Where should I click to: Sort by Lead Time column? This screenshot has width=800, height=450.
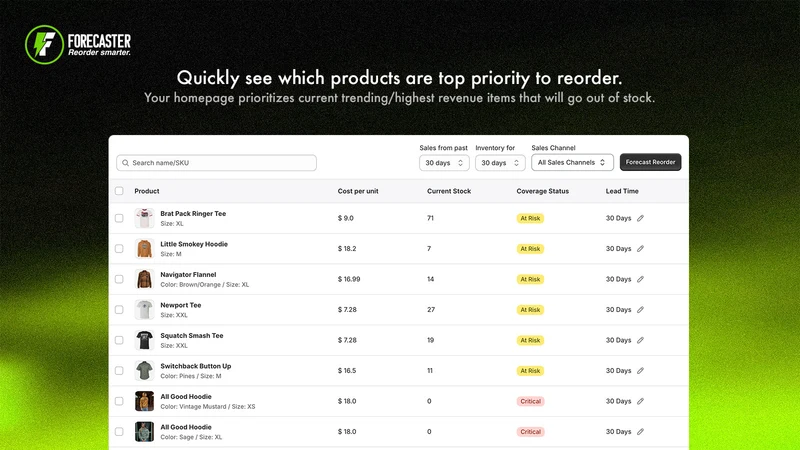(x=622, y=191)
